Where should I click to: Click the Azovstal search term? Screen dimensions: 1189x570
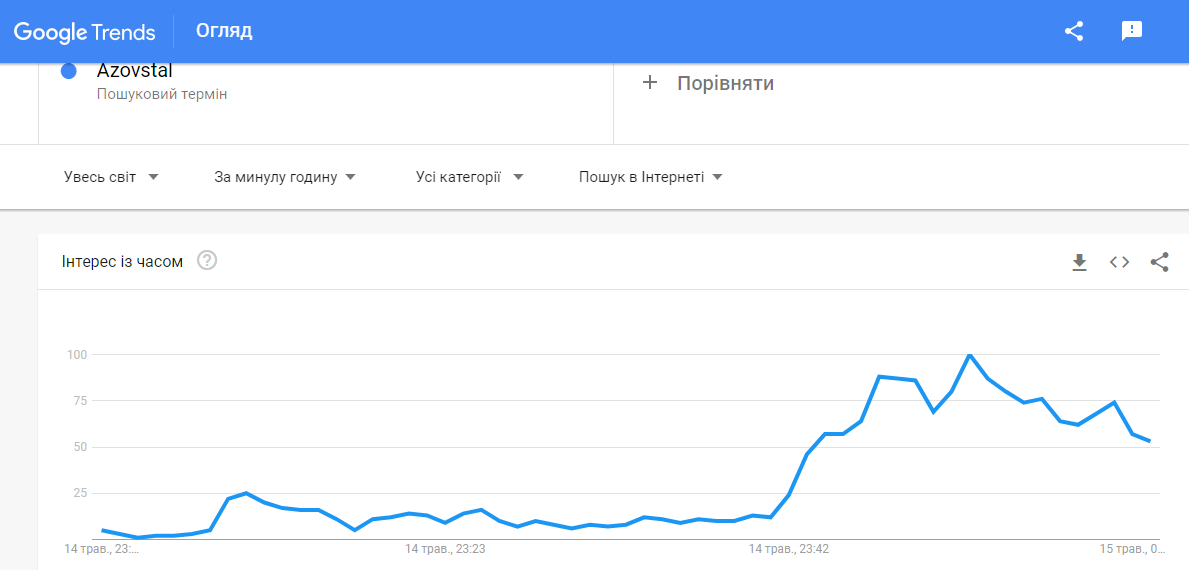pyautogui.click(x=135, y=72)
